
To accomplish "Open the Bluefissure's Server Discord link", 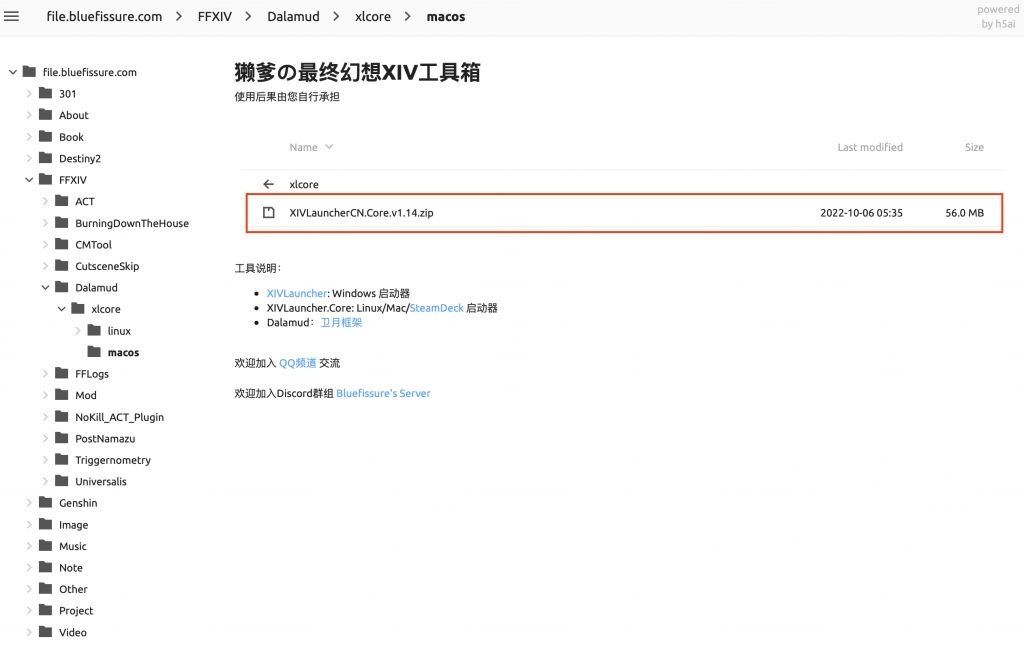I will 386,393.
